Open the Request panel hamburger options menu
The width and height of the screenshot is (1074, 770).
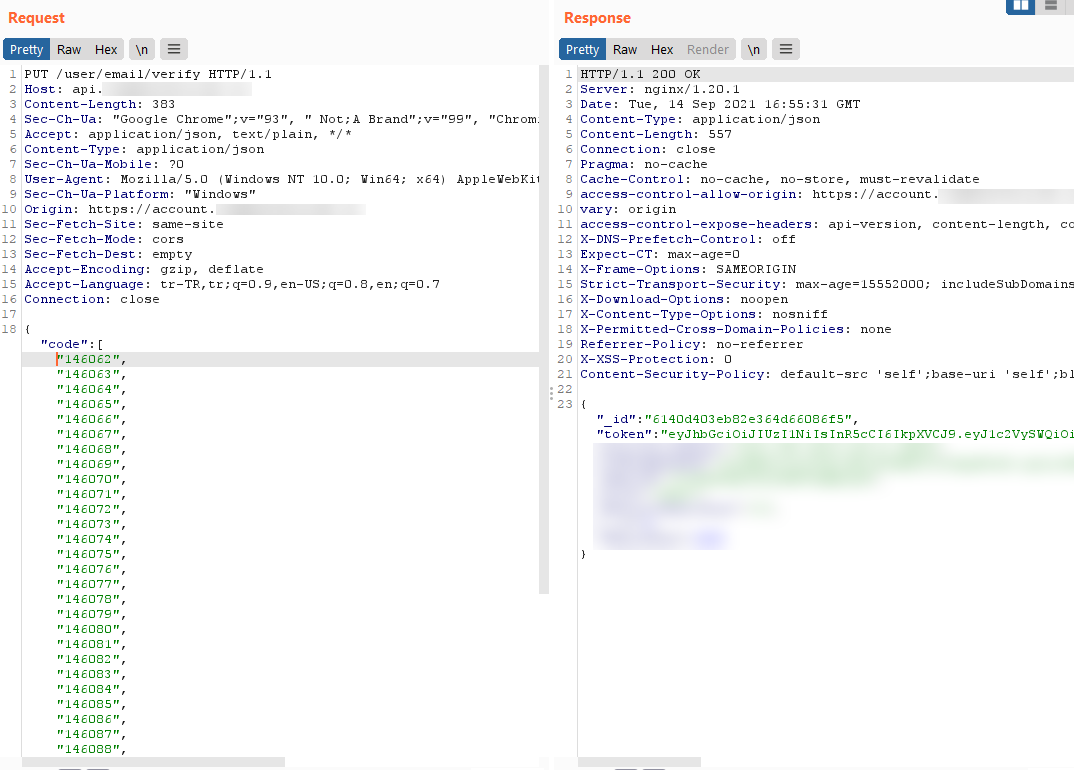[x=174, y=49]
